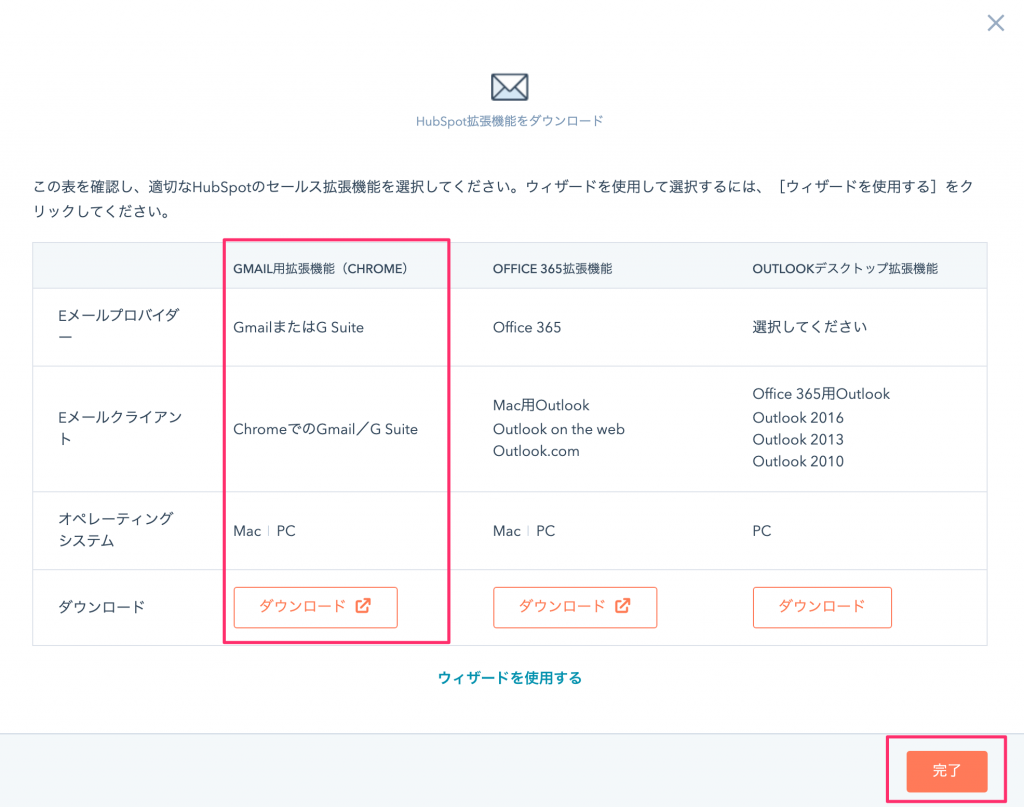
Task: Click the オペレーティングシステム row label
Action: pos(116,530)
